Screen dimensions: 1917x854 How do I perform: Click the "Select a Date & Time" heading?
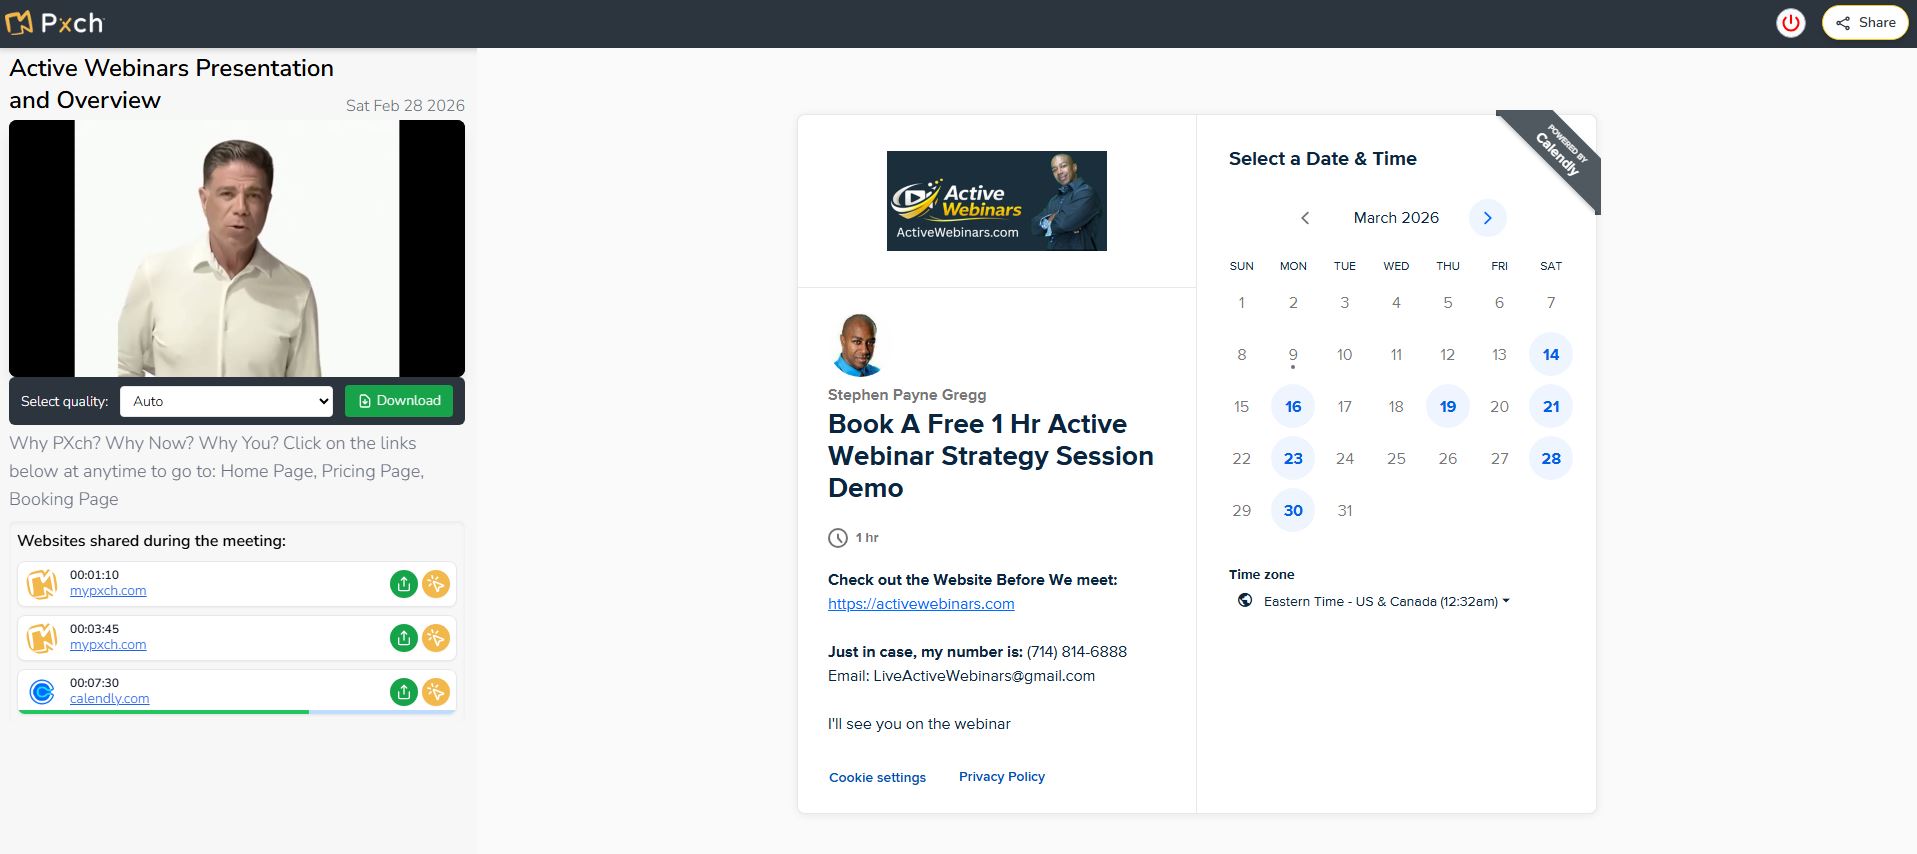(1323, 159)
